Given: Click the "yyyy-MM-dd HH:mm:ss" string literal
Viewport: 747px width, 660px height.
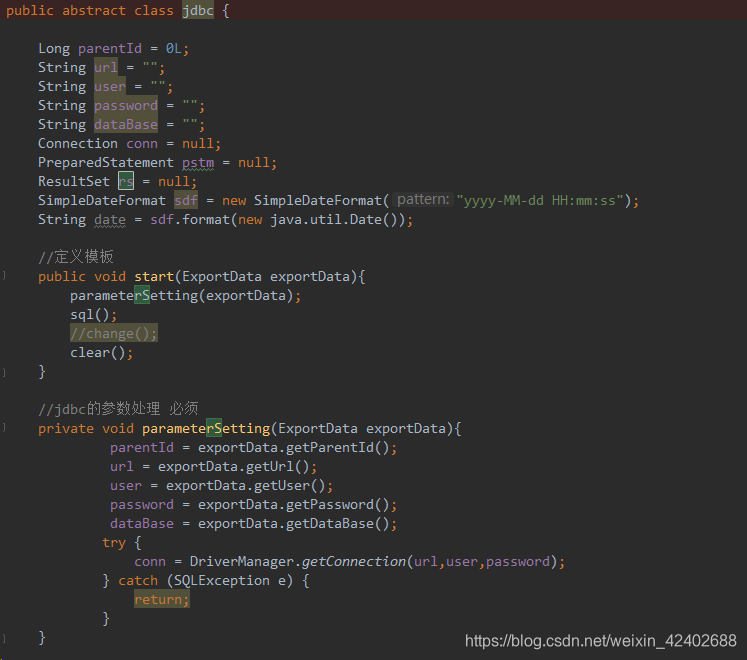Looking at the screenshot, I should click(541, 201).
